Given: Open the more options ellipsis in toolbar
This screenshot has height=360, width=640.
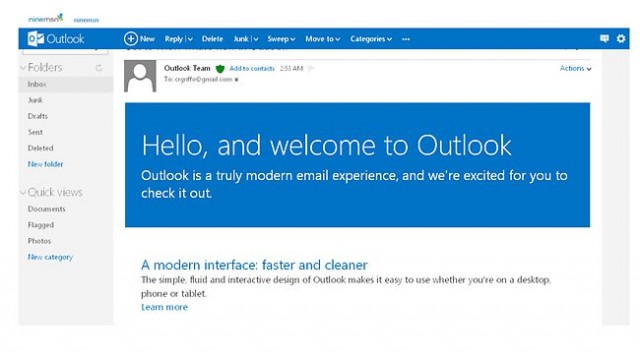Looking at the screenshot, I should tap(406, 39).
